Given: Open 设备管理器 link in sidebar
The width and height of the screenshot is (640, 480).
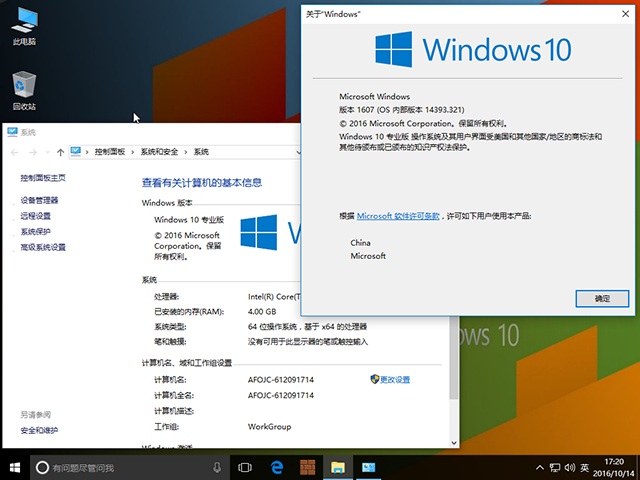Looking at the screenshot, I should (x=39, y=201).
